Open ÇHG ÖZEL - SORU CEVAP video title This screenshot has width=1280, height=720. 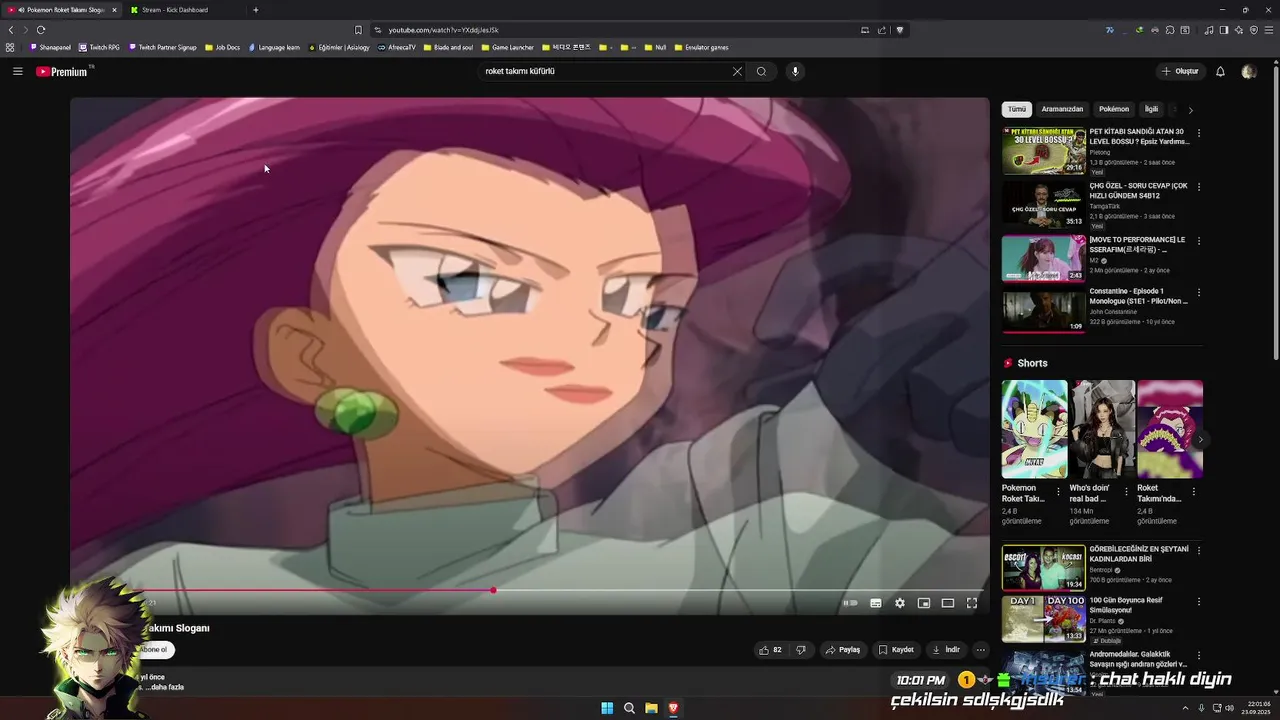pos(1139,190)
